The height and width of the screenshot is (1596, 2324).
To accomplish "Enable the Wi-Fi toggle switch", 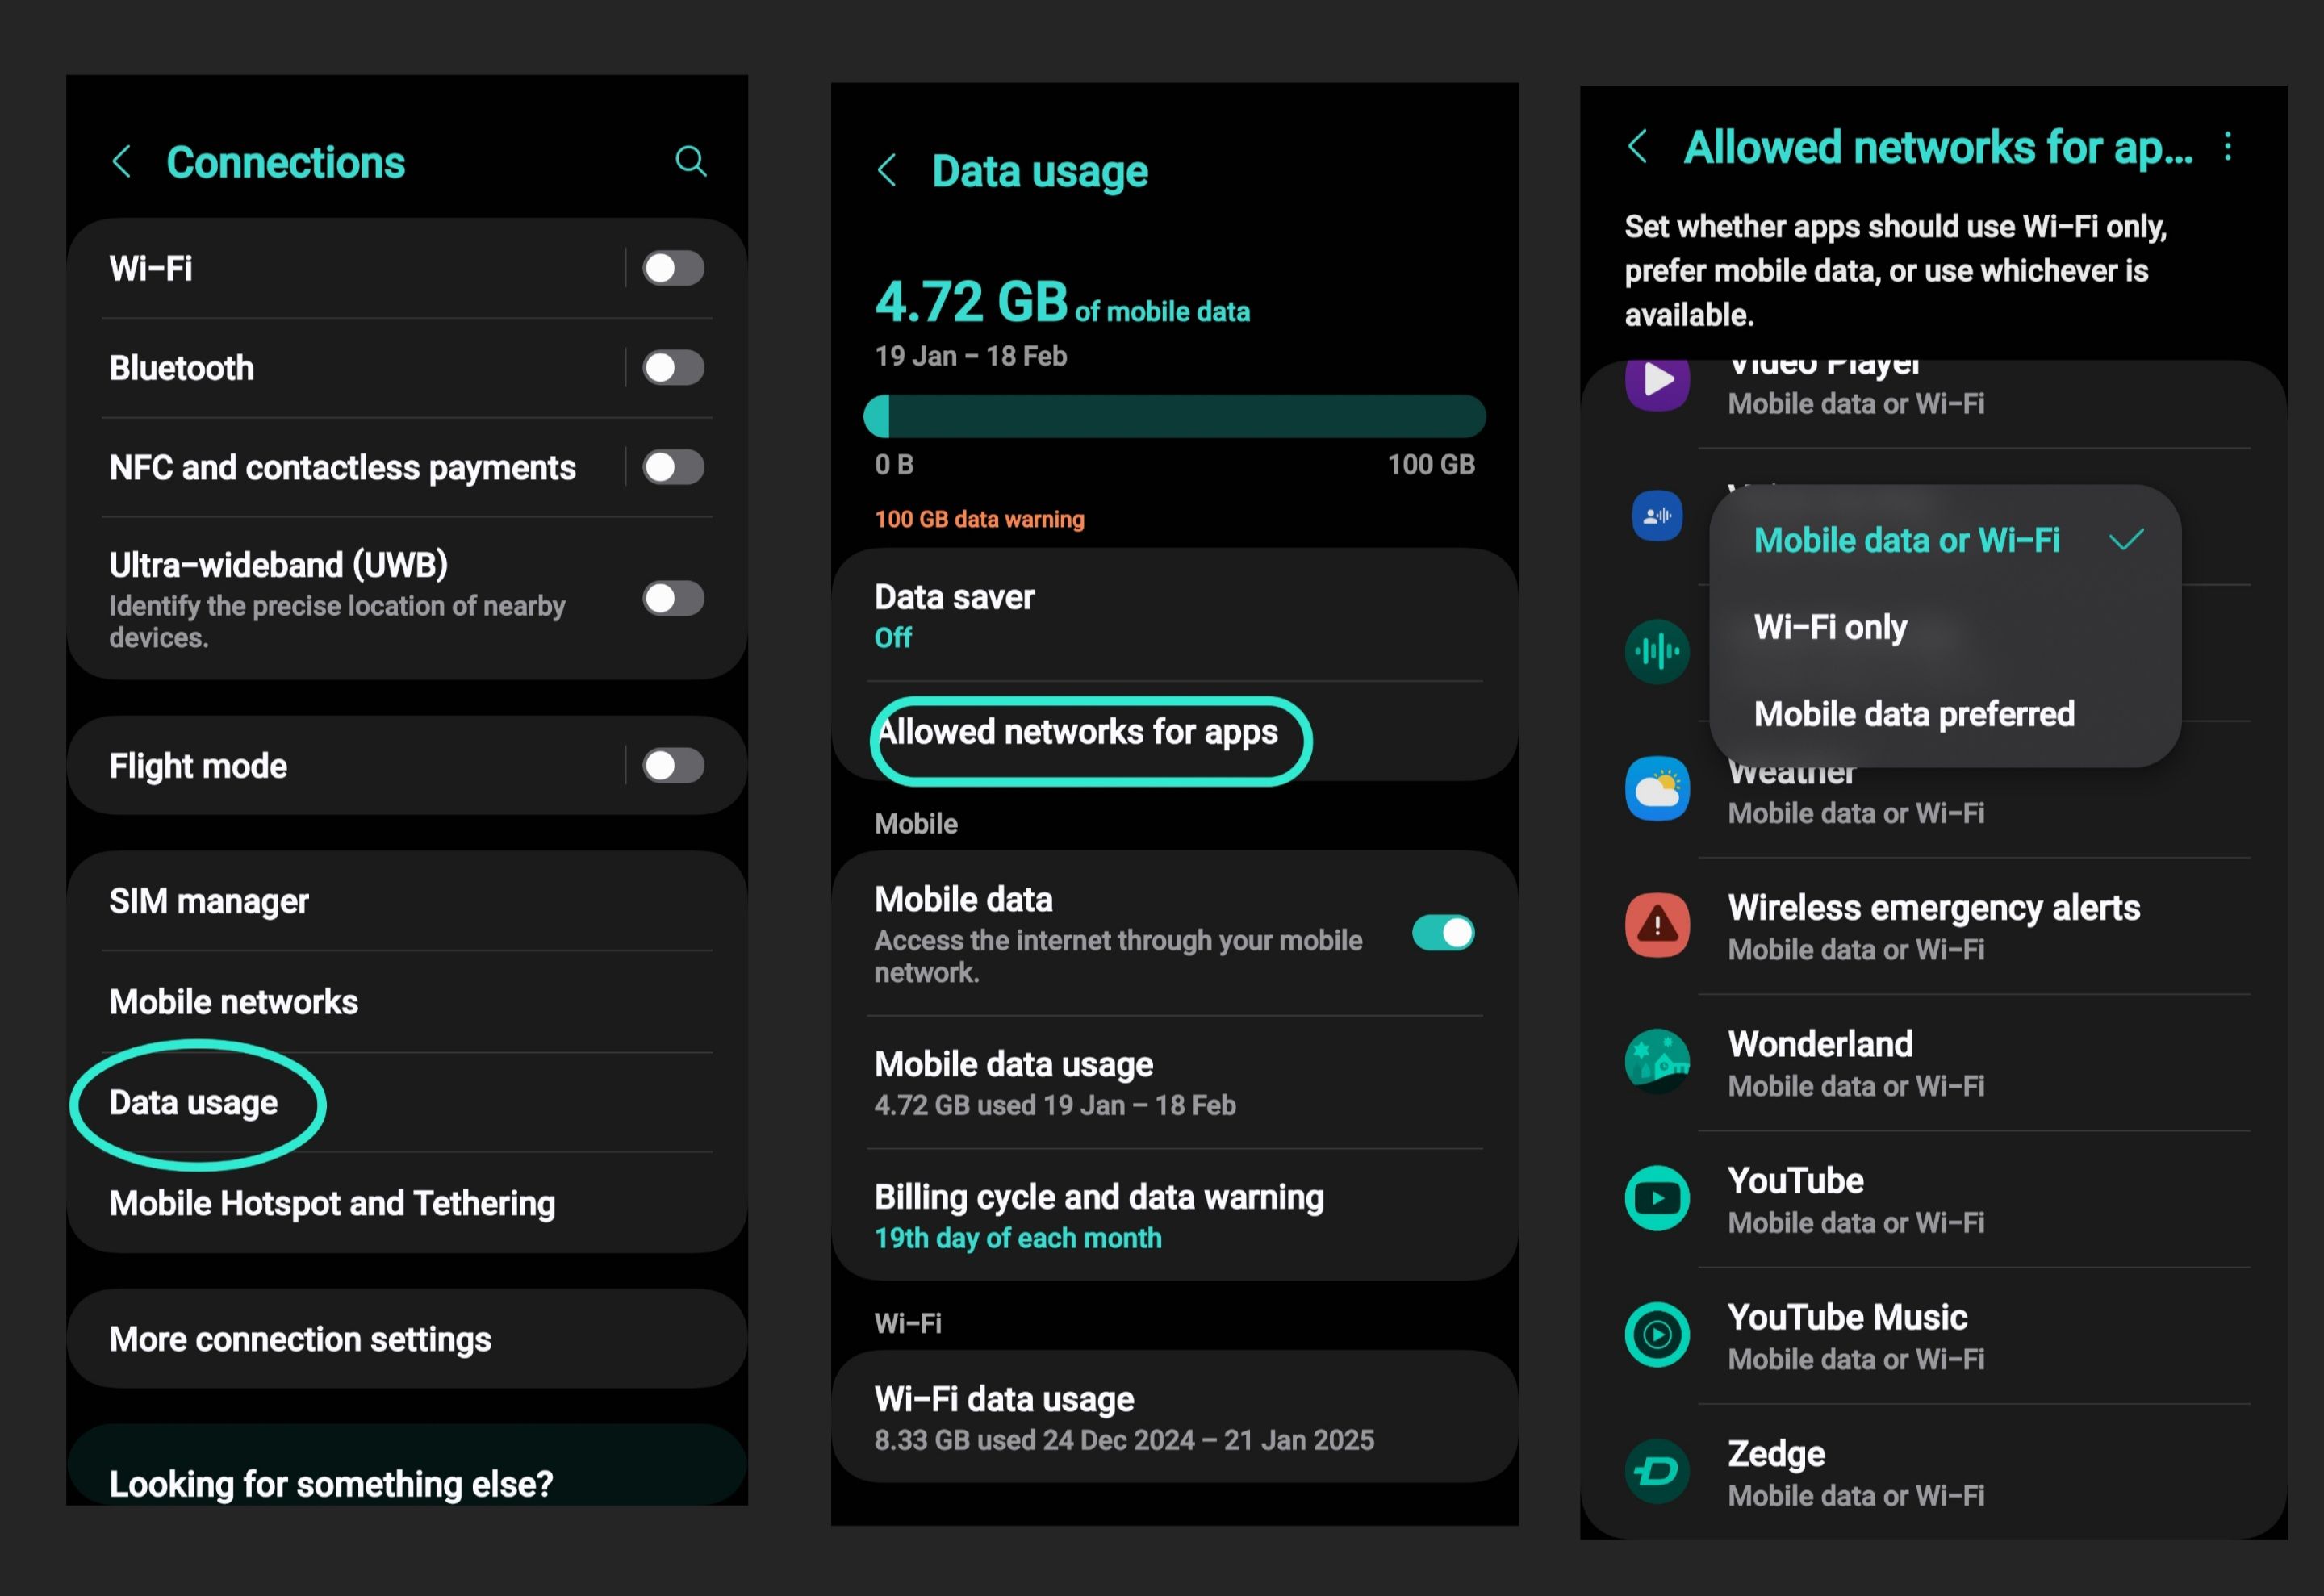I will tap(673, 268).
